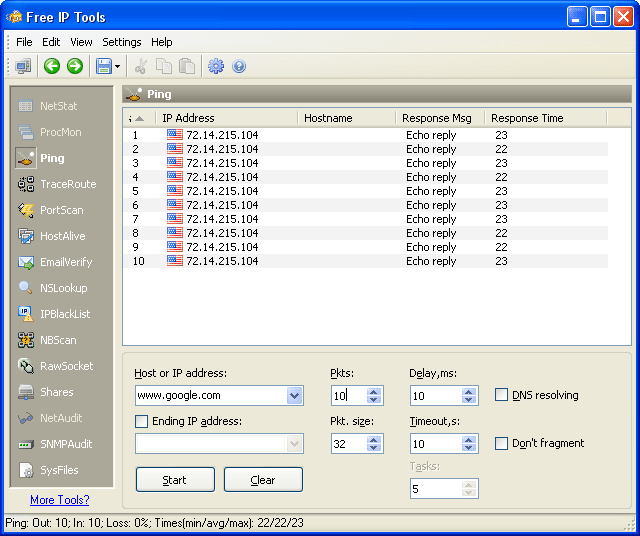Open the View menu
This screenshot has width=640, height=536.
click(81, 42)
